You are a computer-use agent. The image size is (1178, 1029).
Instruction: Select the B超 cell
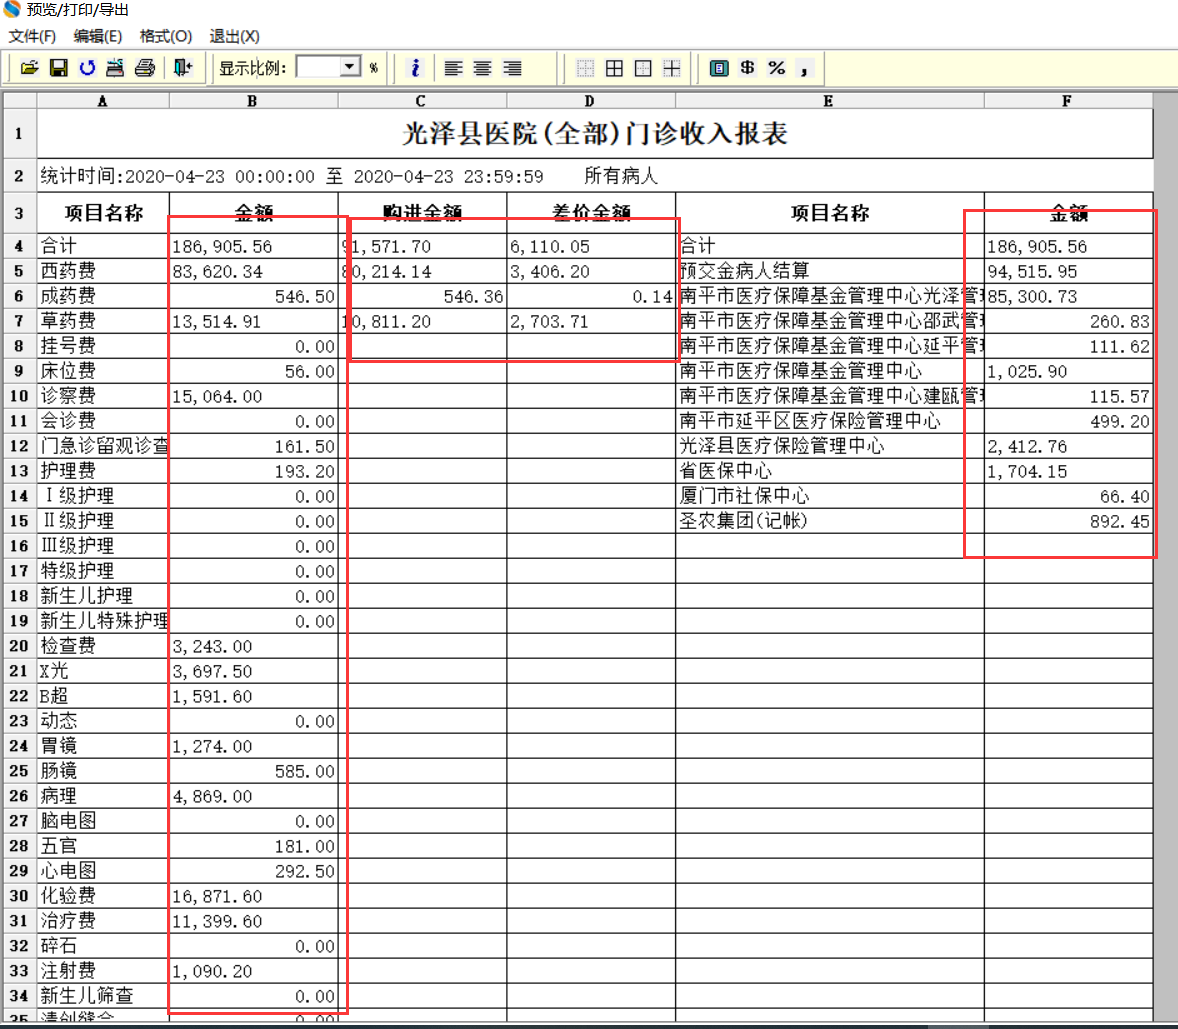click(103, 696)
